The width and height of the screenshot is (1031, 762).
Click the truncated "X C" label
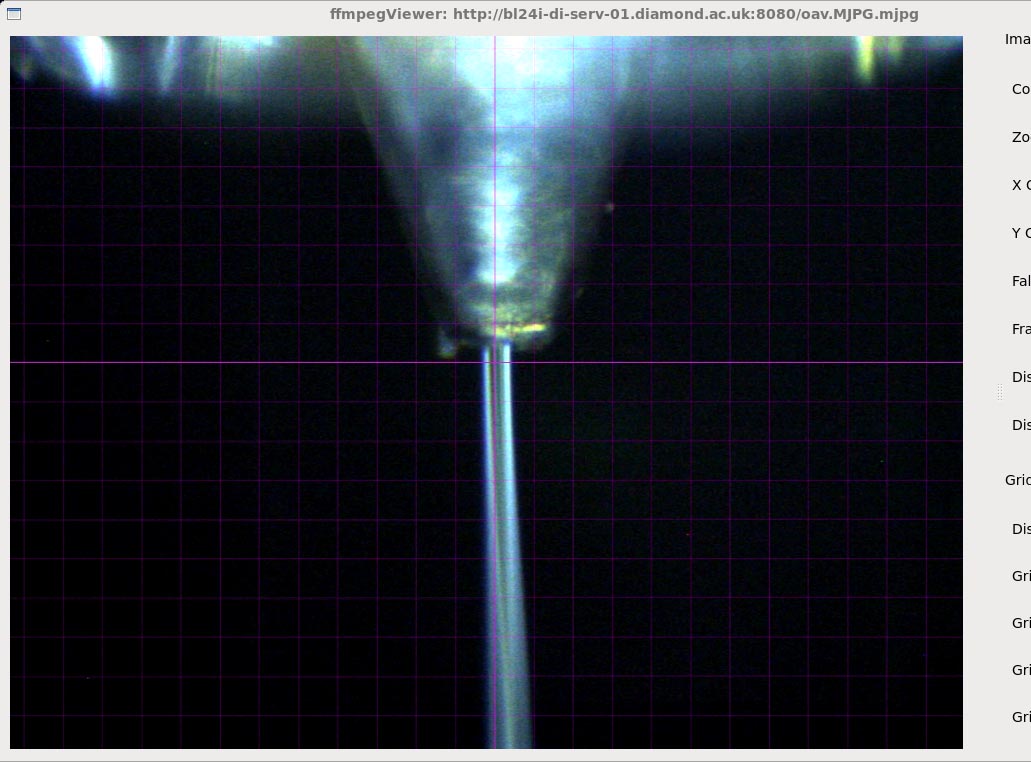[1021, 185]
